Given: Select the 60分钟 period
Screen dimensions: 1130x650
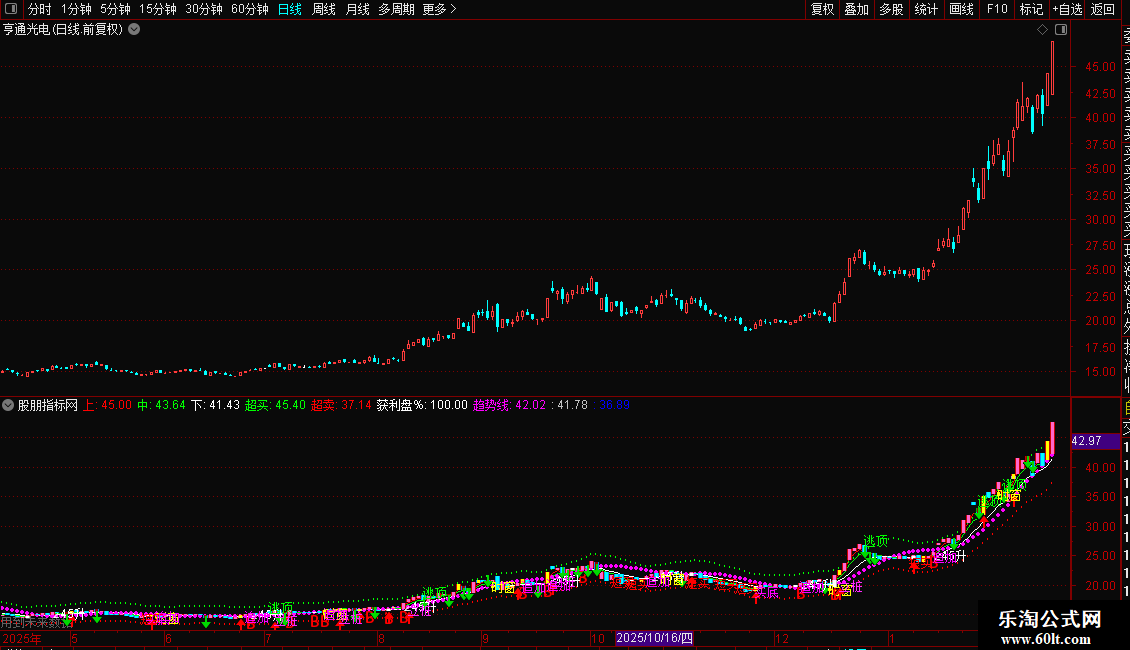Looking at the screenshot, I should click(x=250, y=9).
